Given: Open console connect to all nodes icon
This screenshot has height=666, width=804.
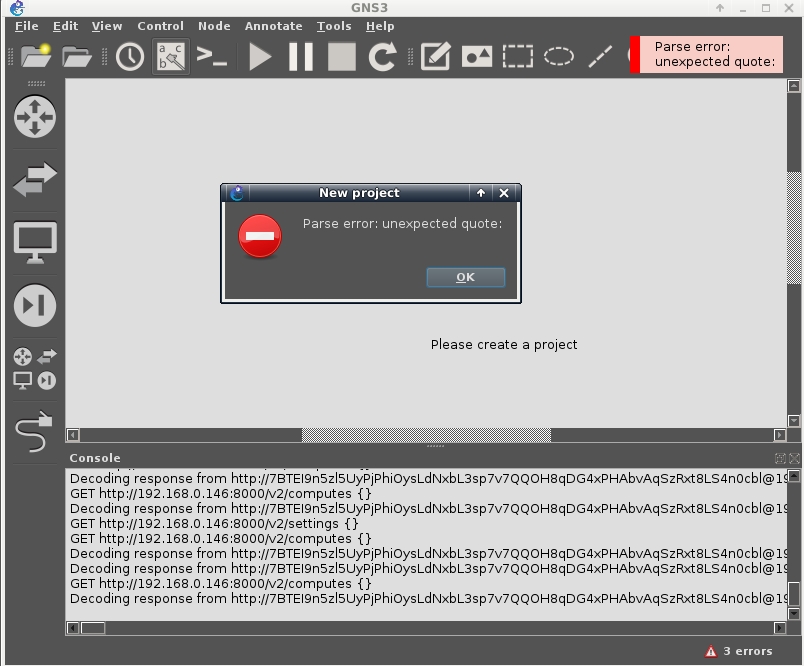Looking at the screenshot, I should pos(212,56).
